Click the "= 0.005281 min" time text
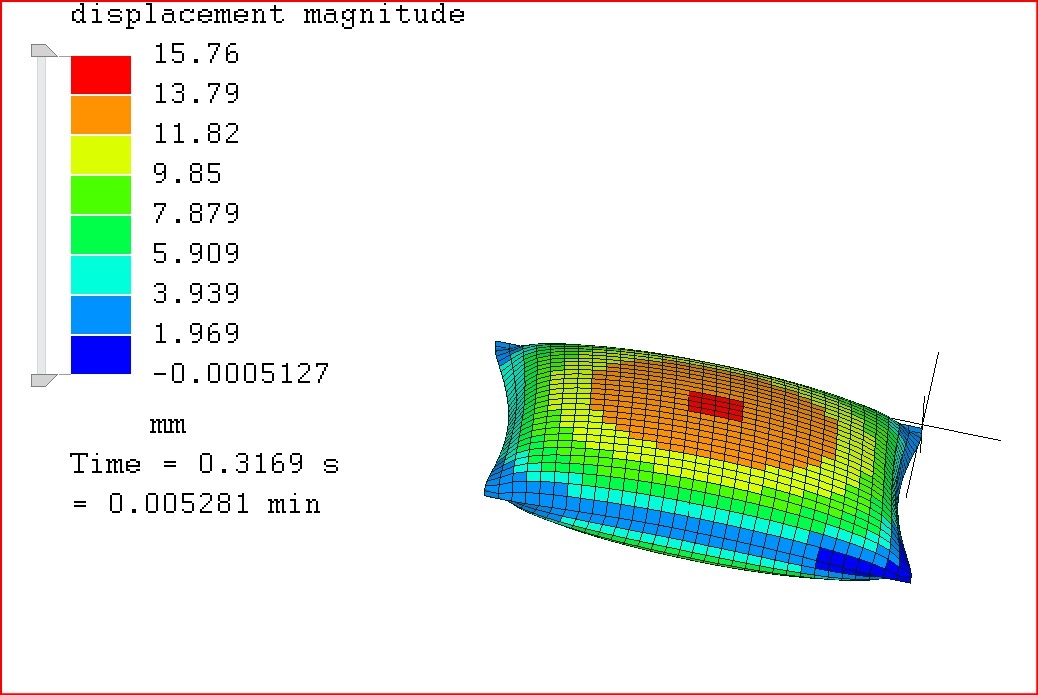Screen dimensions: 1038x695 [x=196, y=504]
